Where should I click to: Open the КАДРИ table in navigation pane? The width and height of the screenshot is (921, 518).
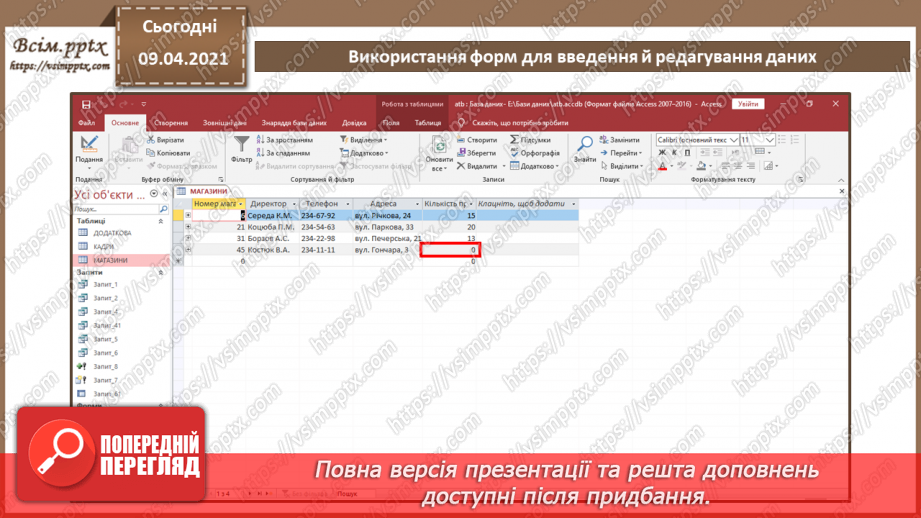click(x=105, y=246)
